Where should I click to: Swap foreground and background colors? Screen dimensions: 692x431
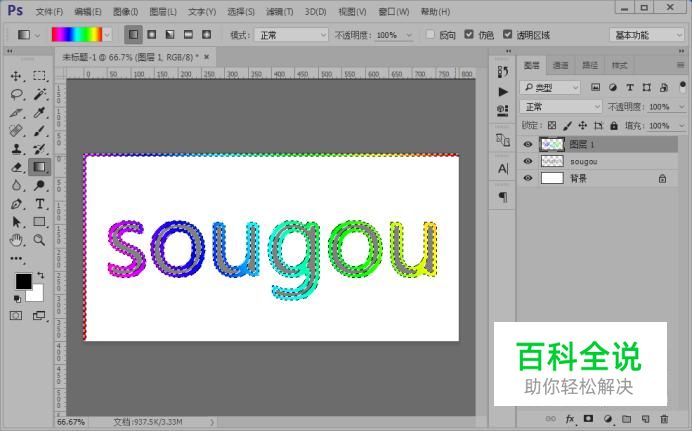pyautogui.click(x=41, y=275)
